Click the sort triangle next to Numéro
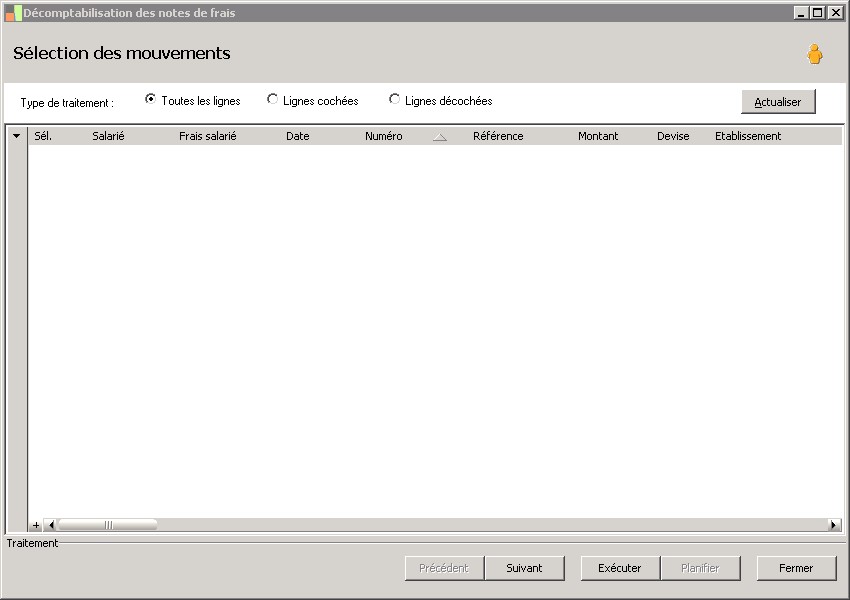 440,137
